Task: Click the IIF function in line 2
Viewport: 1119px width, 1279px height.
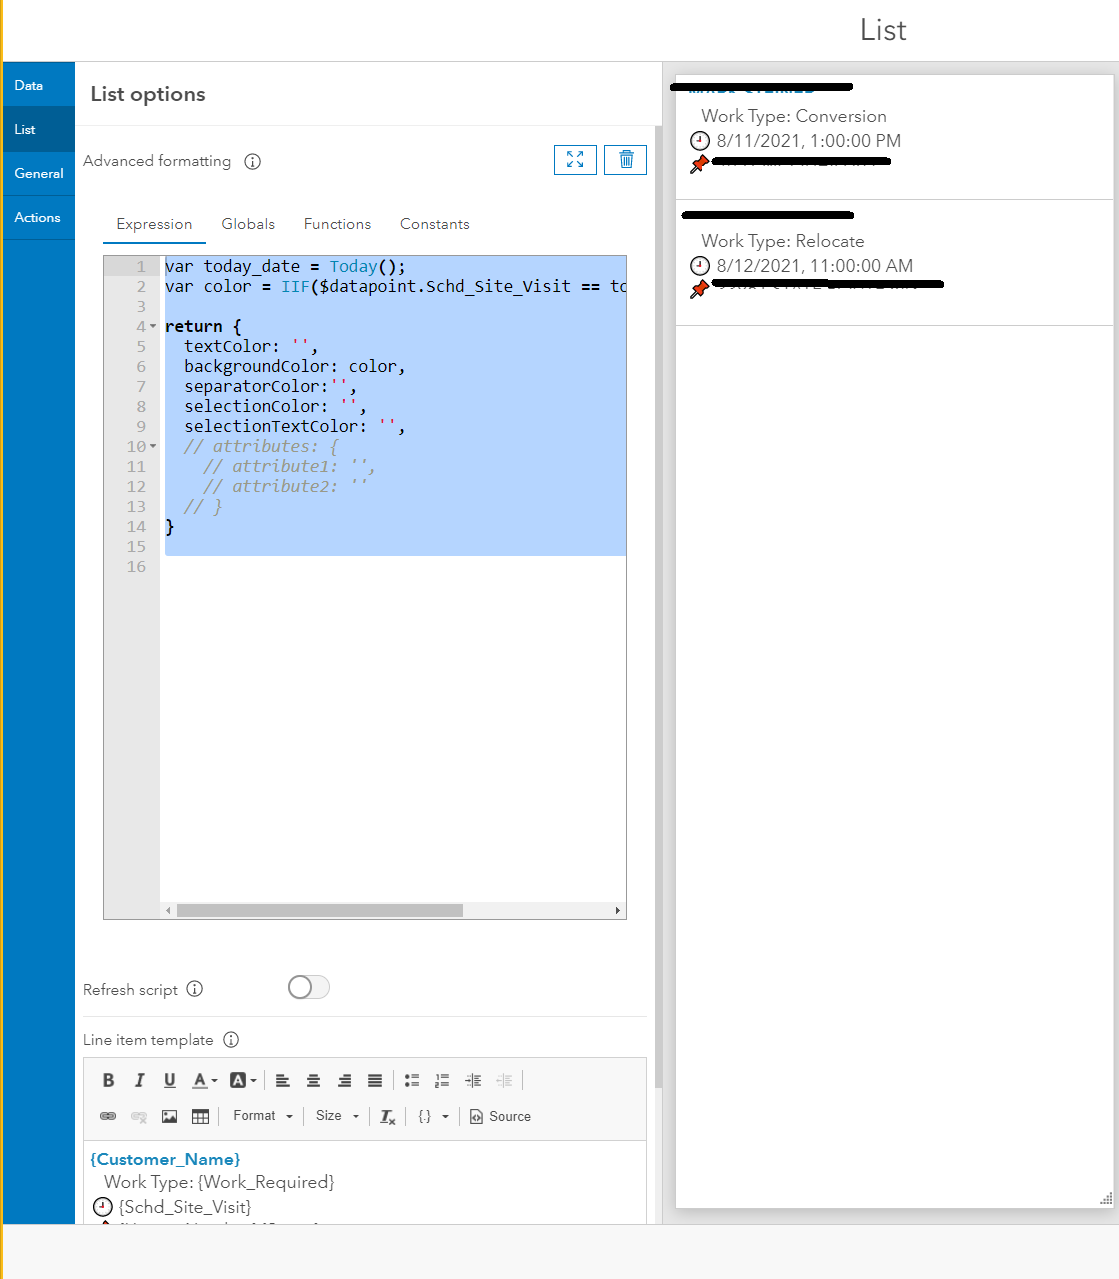Action: [295, 287]
